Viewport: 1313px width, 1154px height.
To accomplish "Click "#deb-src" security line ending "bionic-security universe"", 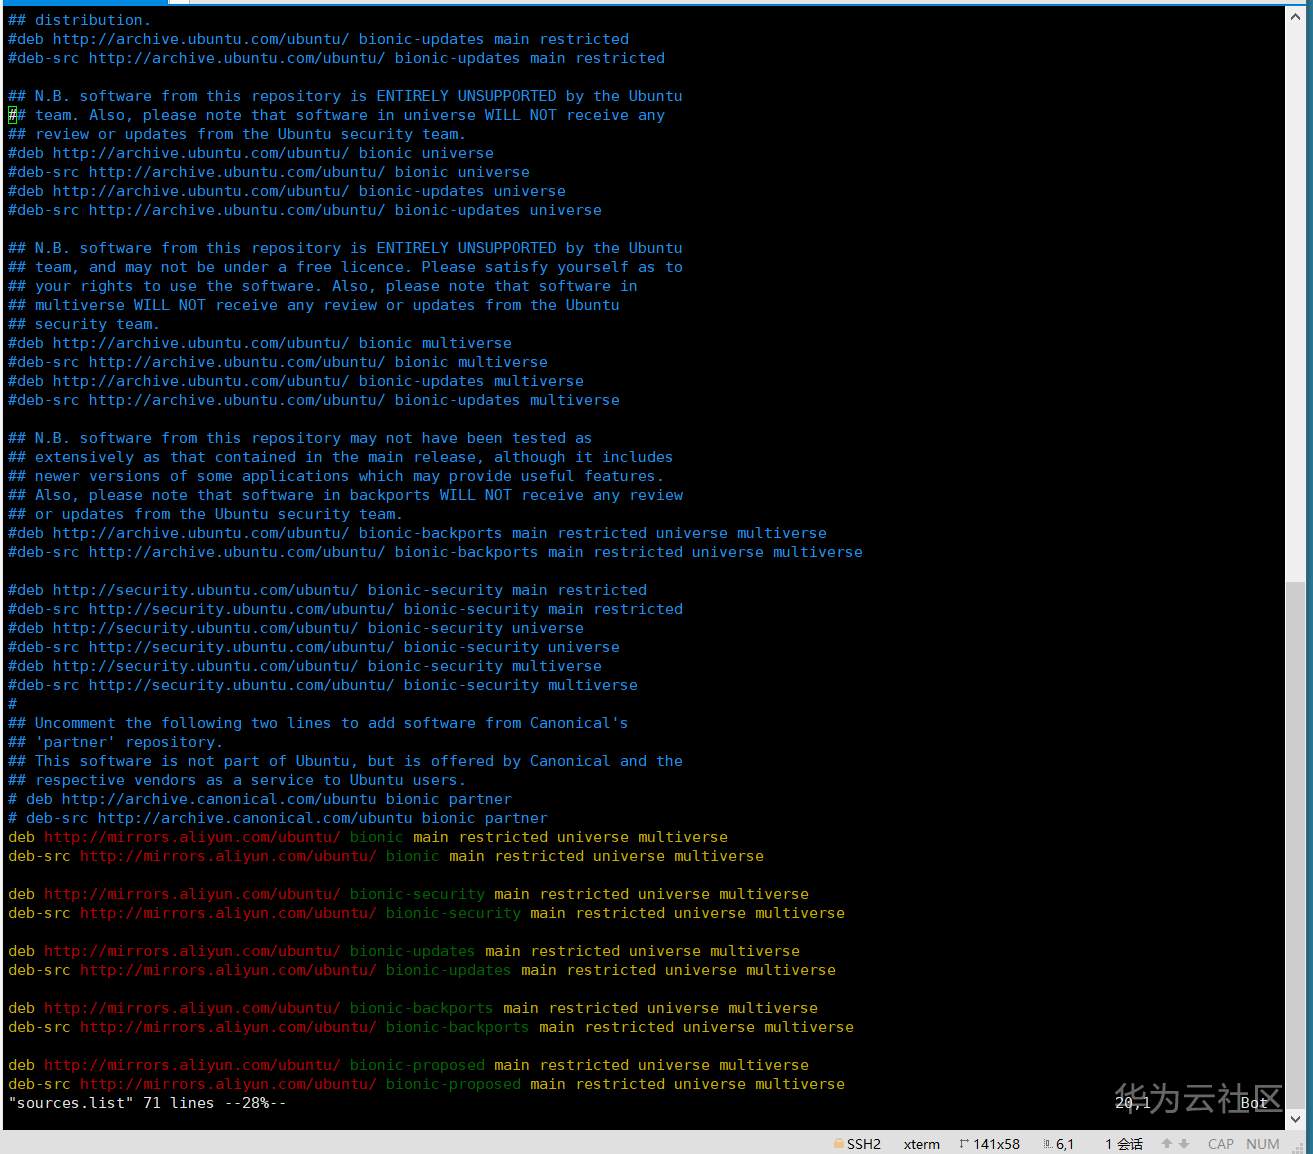I will coord(314,647).
